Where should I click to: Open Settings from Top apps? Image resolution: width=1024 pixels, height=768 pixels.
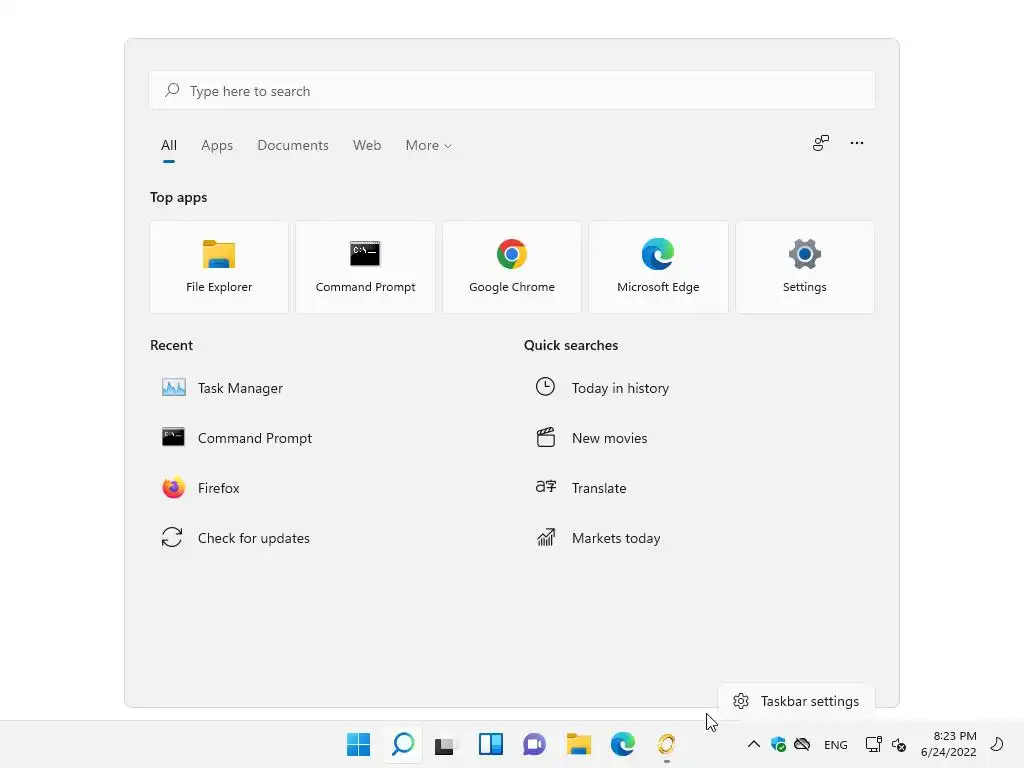click(x=805, y=267)
